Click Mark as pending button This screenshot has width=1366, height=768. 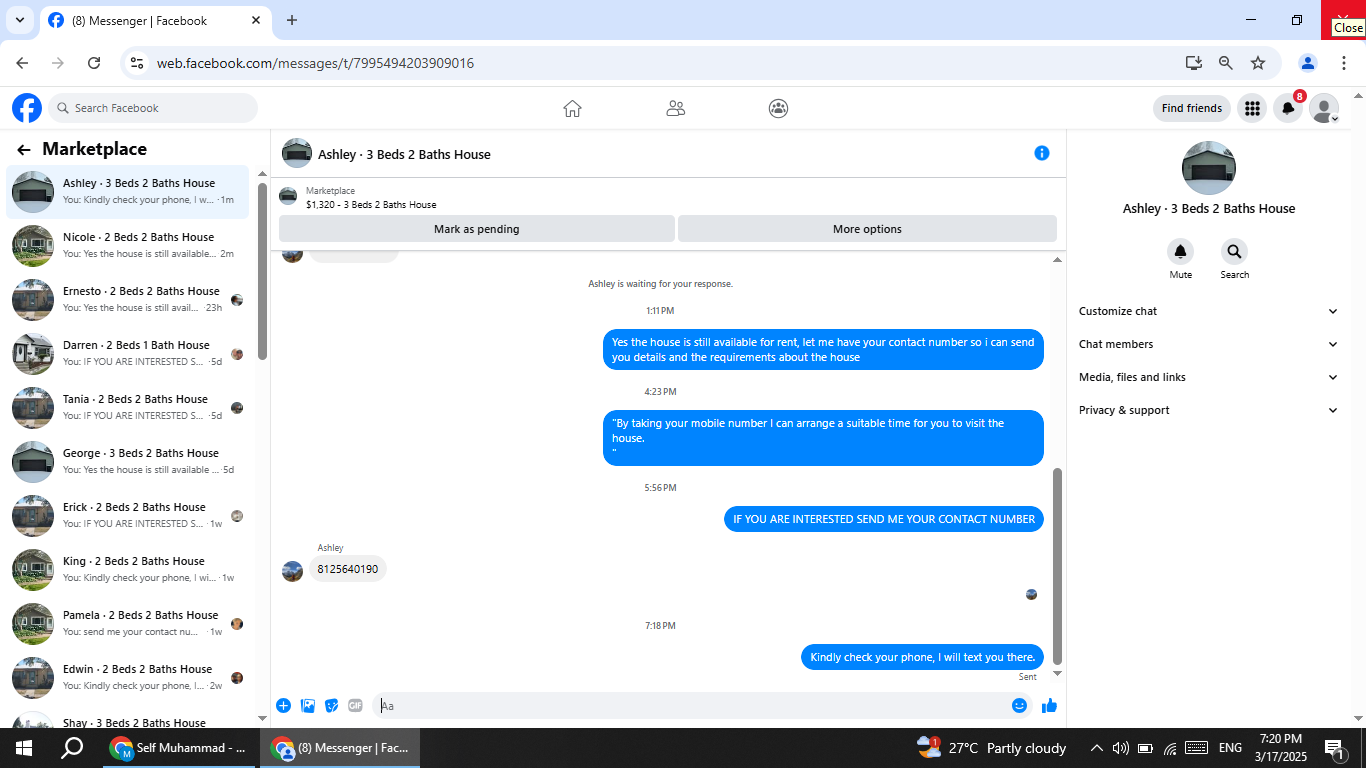(477, 229)
